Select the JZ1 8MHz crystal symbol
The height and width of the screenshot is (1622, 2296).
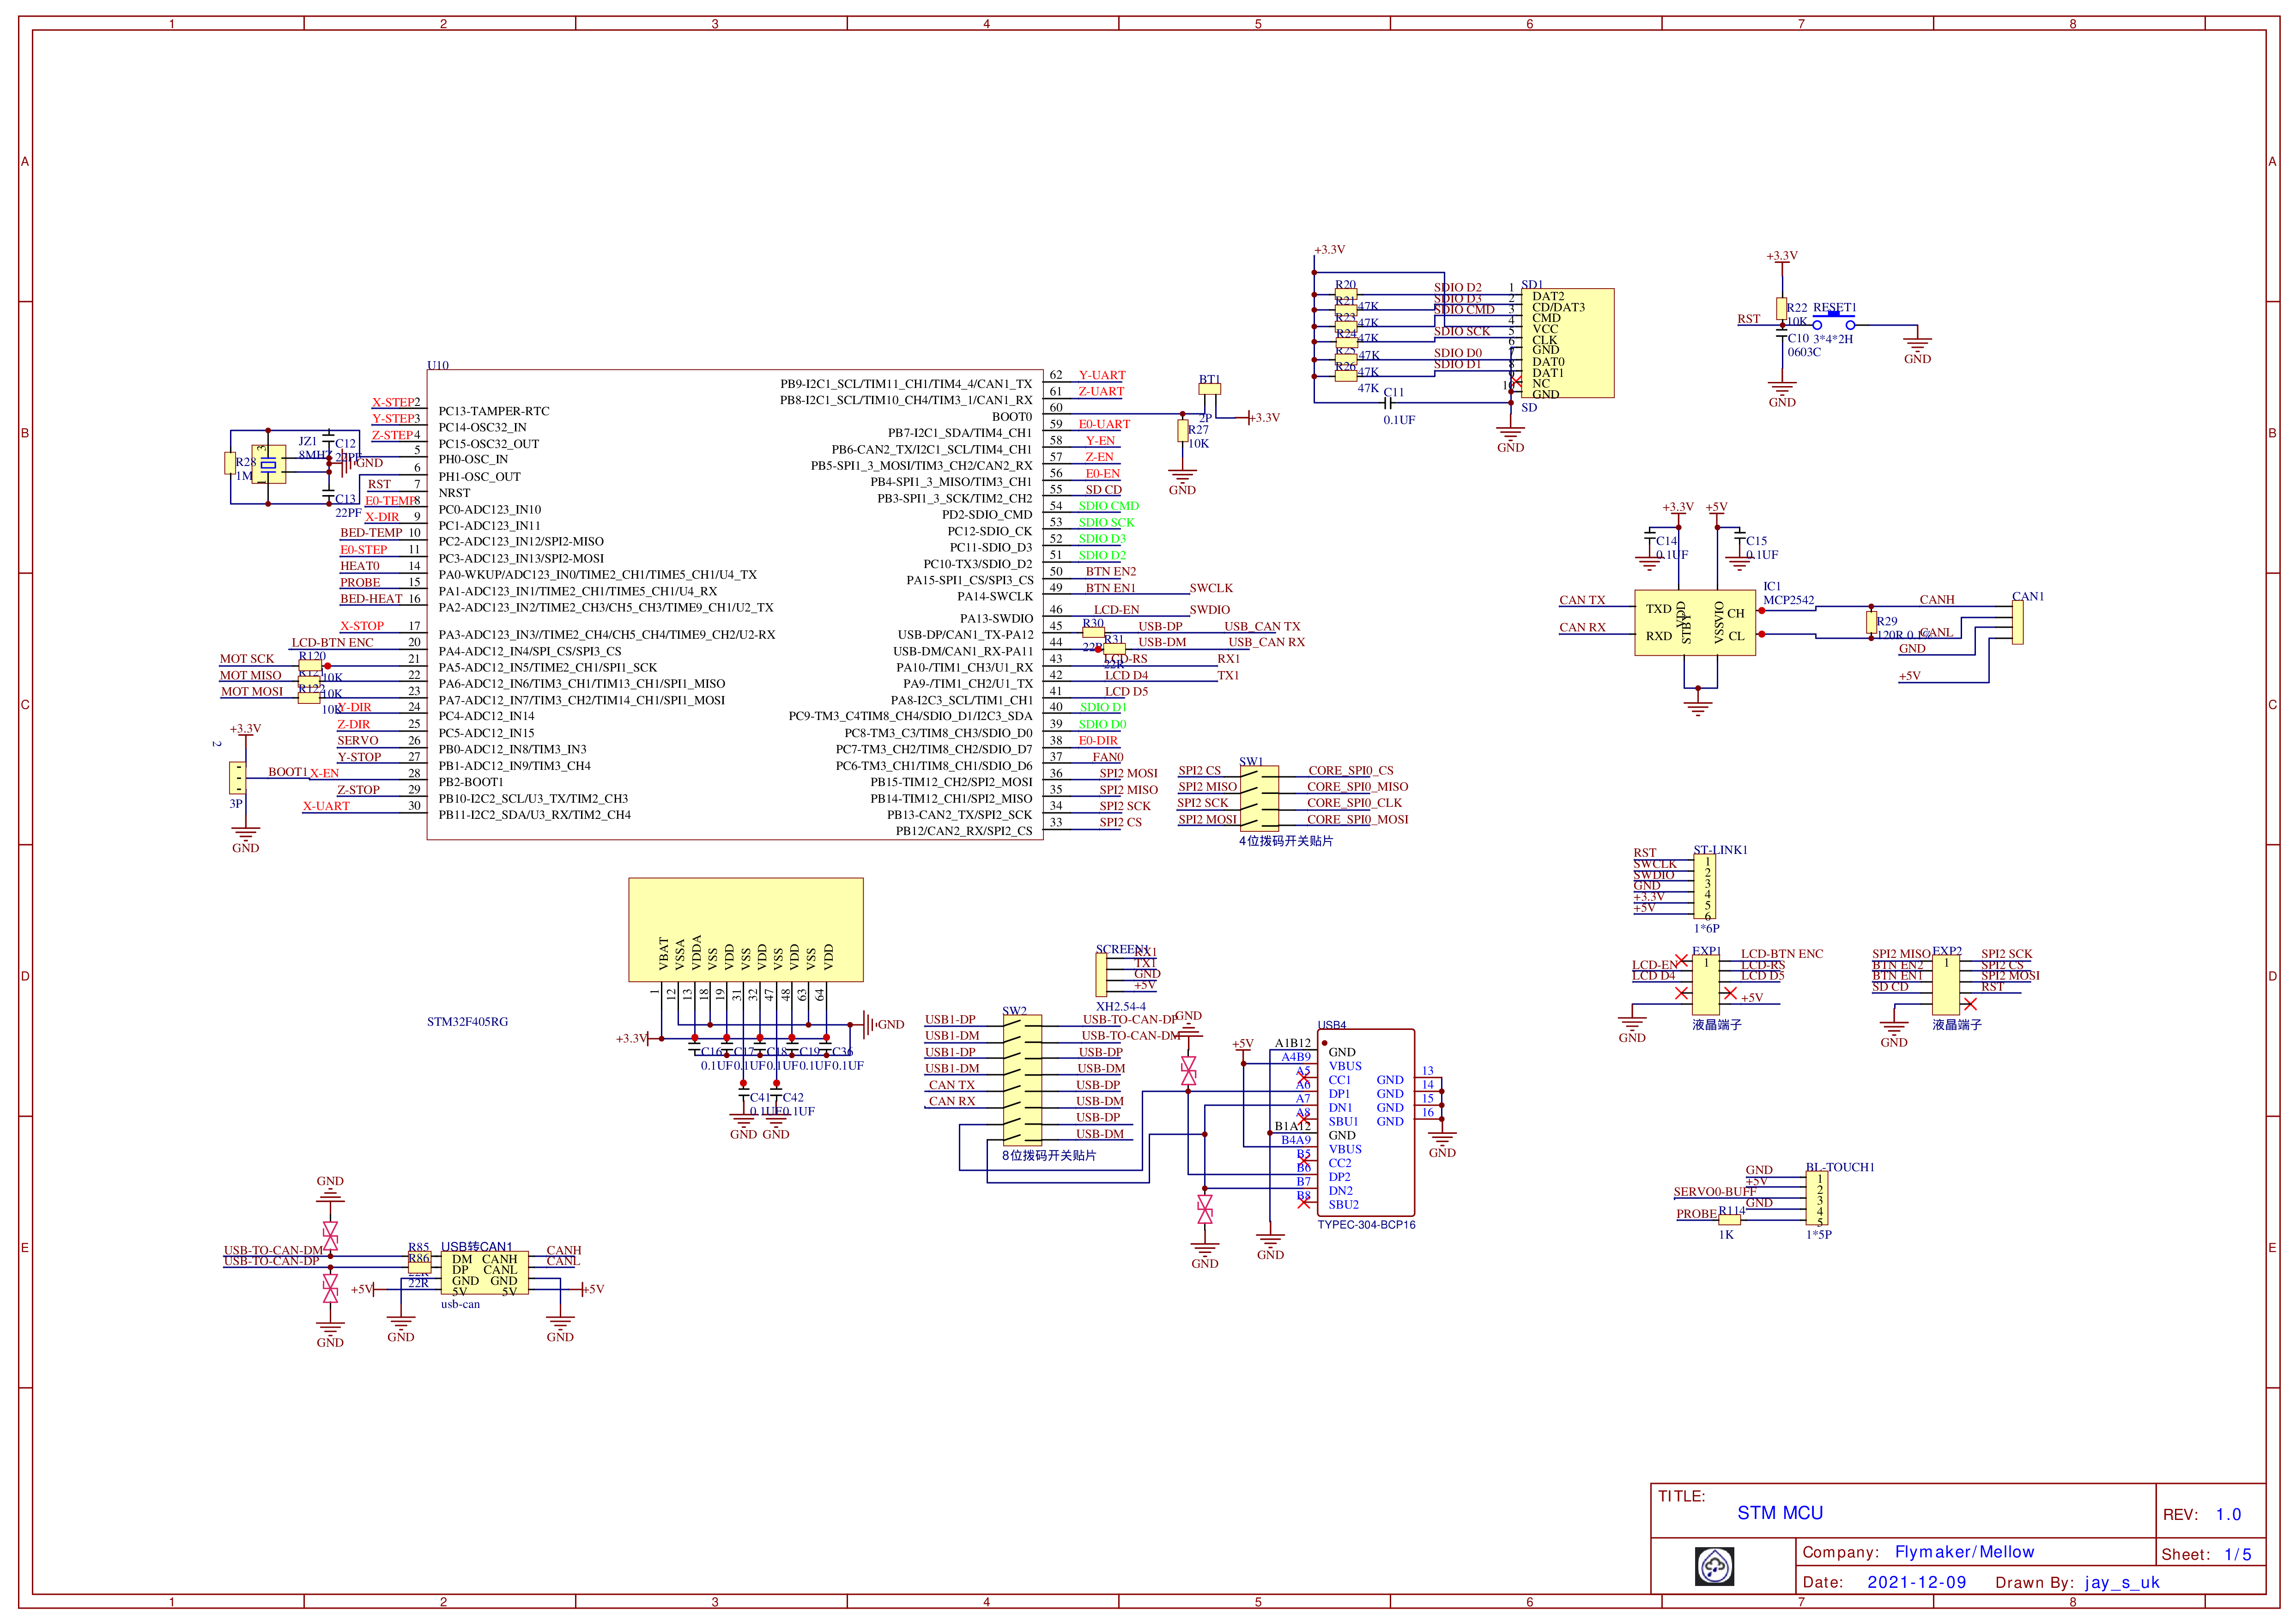click(268, 464)
